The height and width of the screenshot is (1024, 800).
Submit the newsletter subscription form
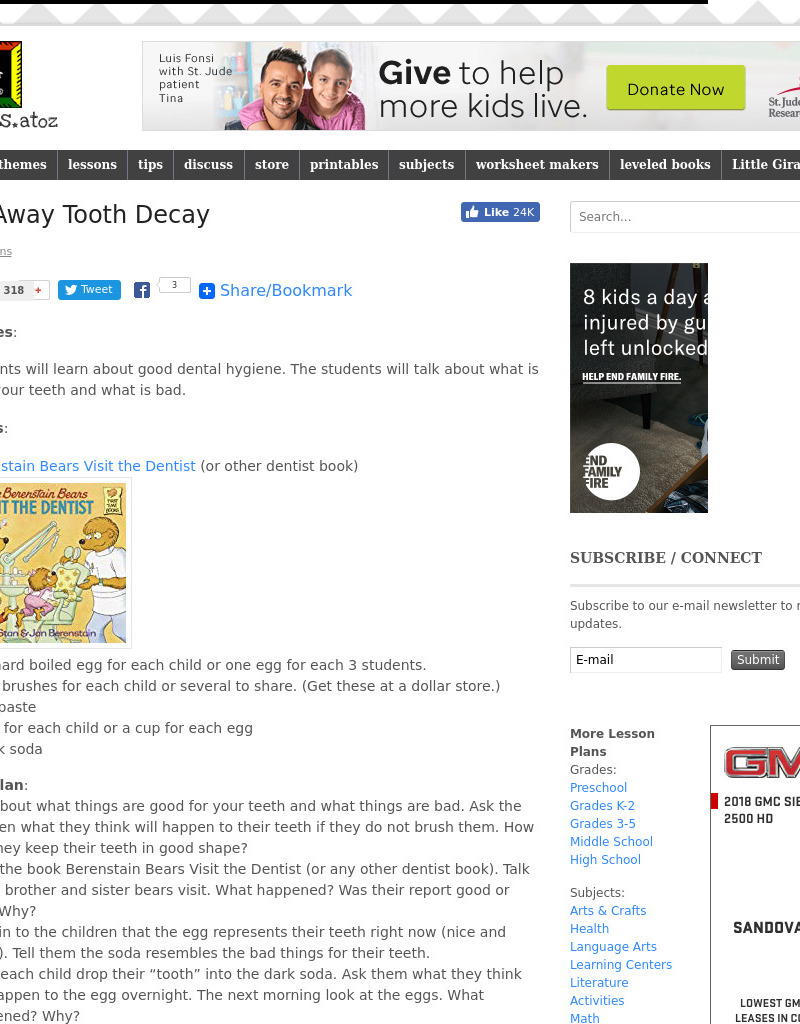(757, 659)
